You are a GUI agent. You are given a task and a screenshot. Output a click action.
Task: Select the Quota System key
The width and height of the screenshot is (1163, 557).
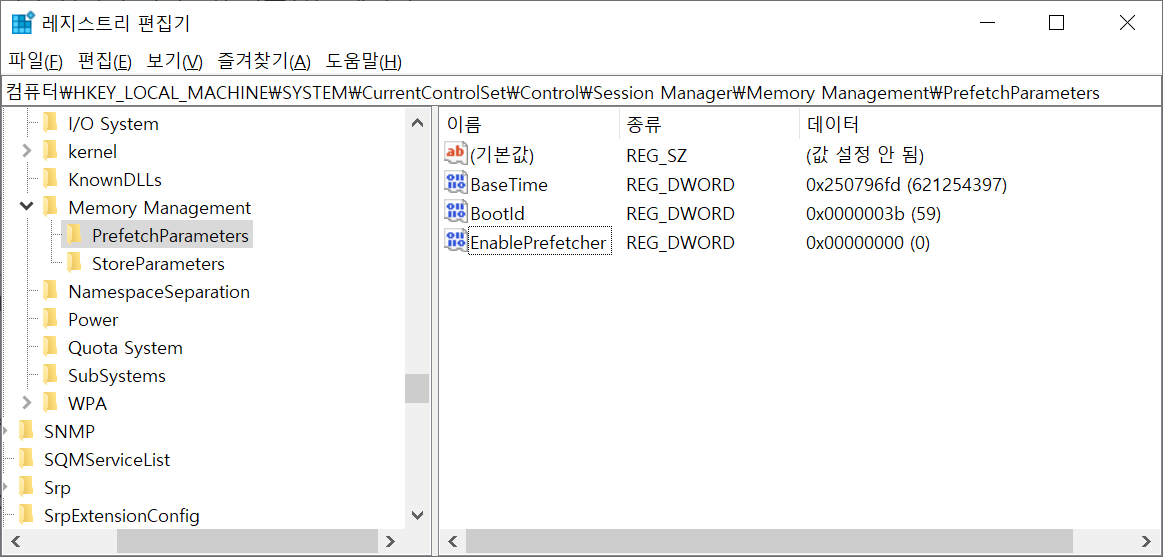pyautogui.click(x=125, y=348)
